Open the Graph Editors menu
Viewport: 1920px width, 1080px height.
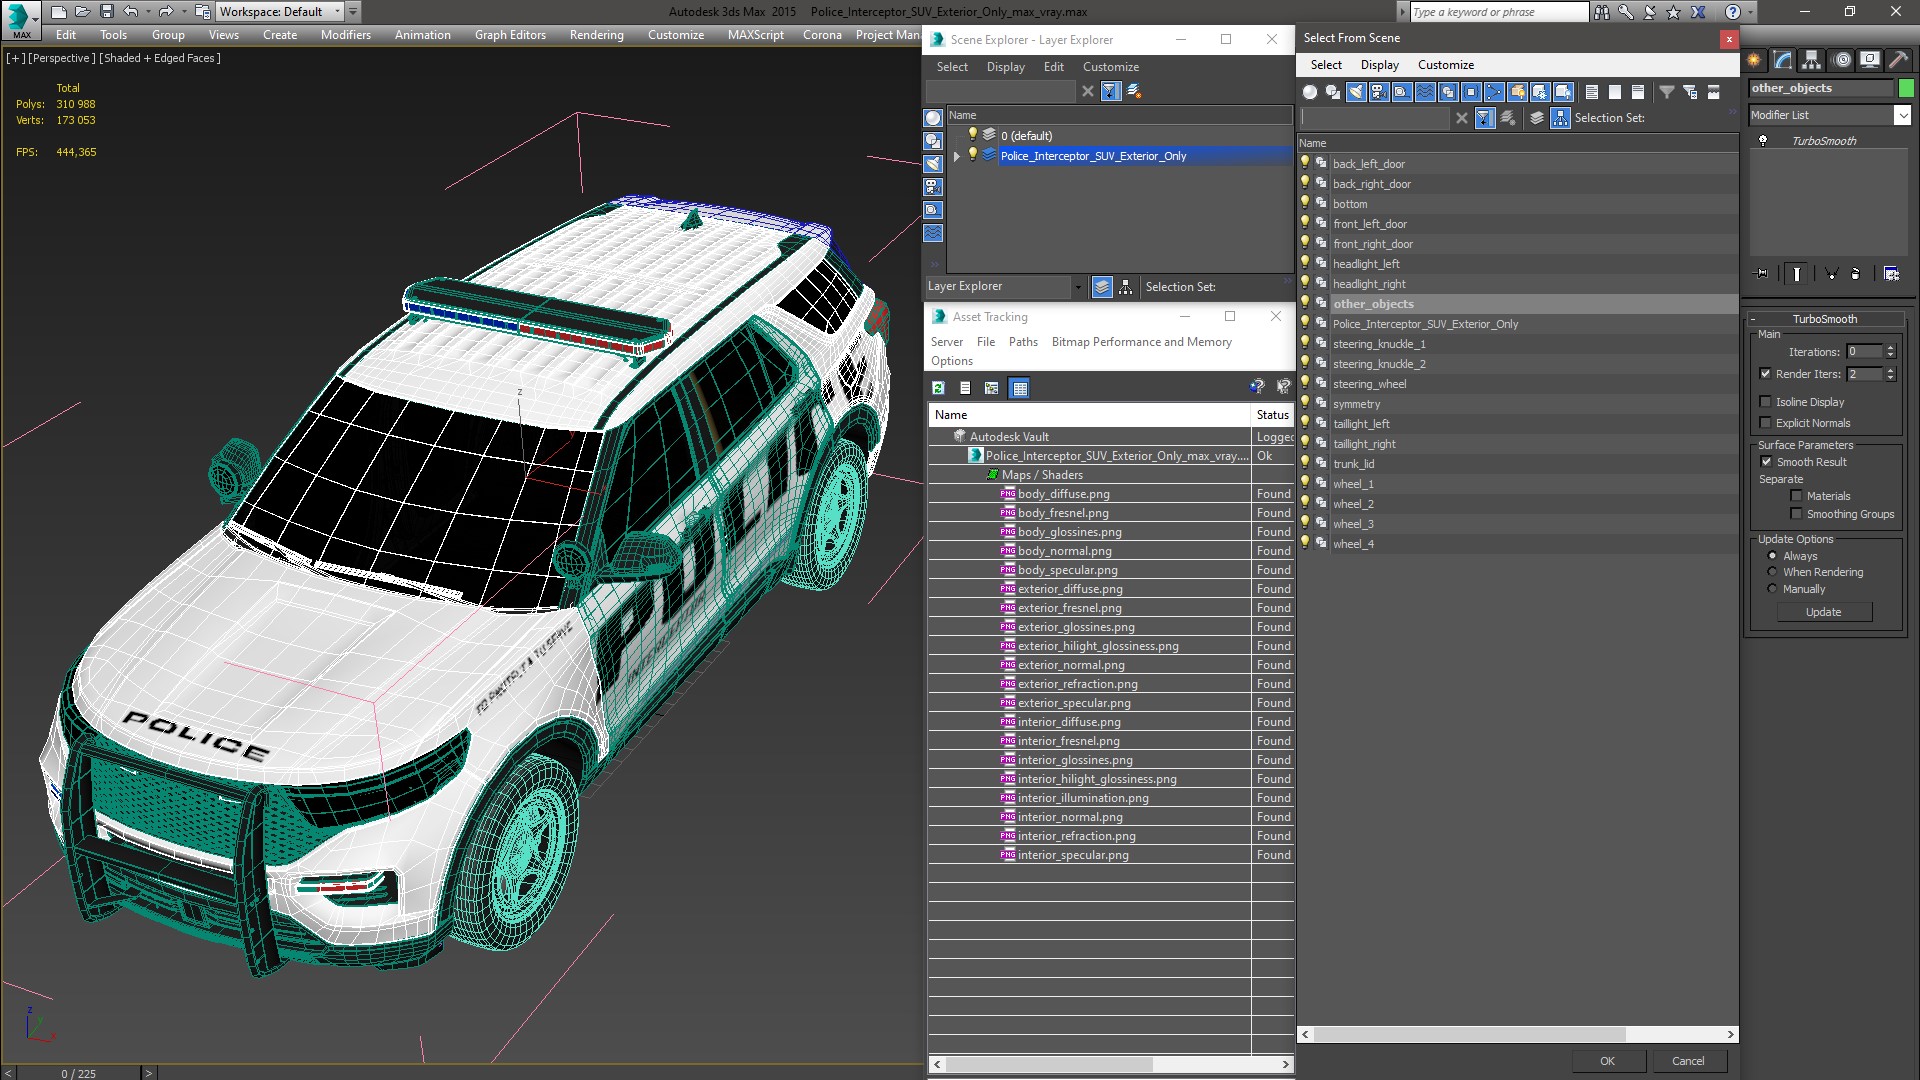pos(510,35)
